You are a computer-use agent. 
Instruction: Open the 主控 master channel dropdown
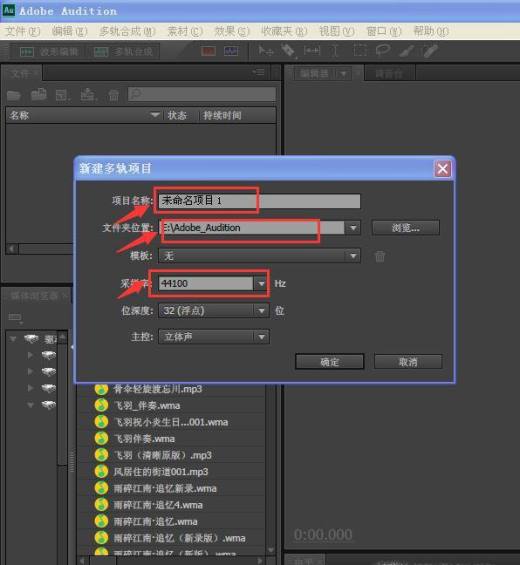214,337
